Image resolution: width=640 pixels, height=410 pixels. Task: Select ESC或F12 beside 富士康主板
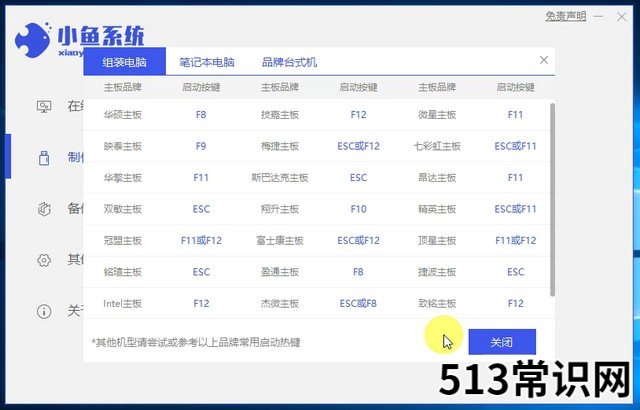coord(358,240)
